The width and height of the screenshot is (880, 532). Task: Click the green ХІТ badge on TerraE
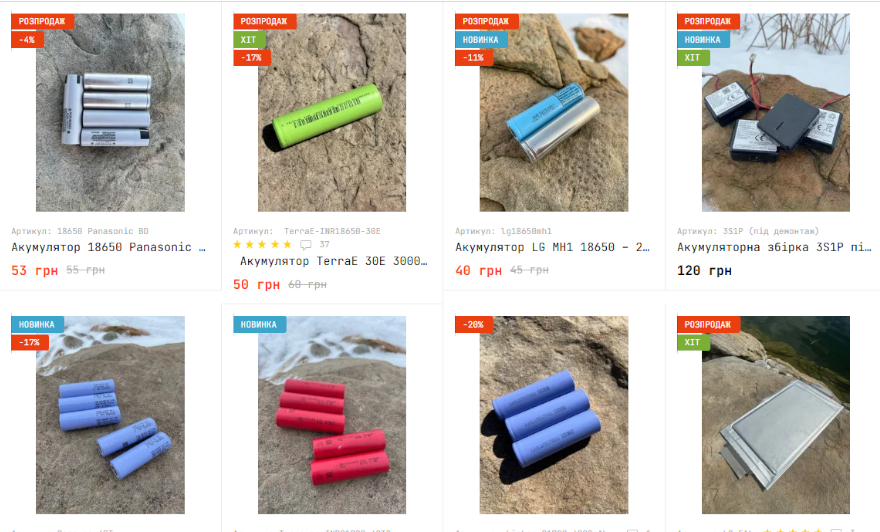(x=249, y=40)
